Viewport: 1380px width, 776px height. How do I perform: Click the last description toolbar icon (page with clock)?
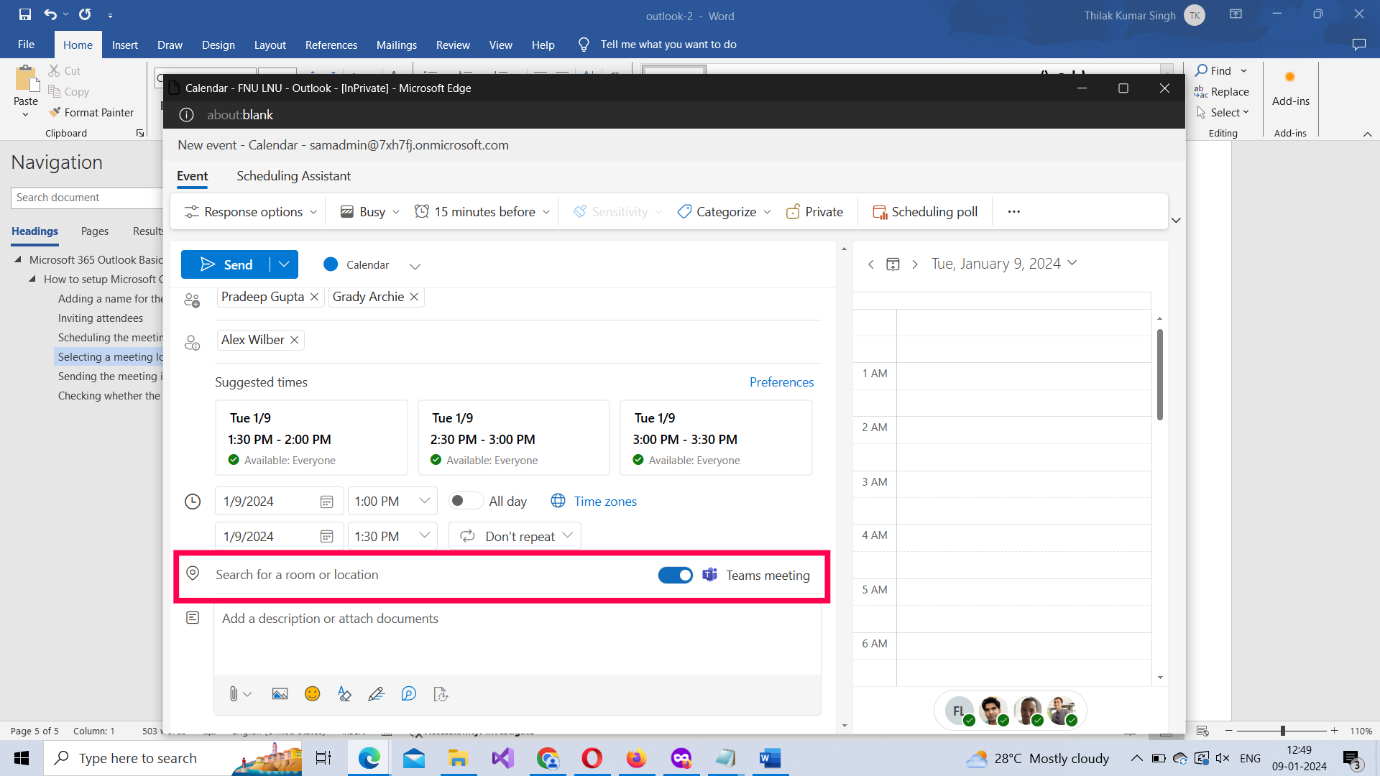click(441, 694)
